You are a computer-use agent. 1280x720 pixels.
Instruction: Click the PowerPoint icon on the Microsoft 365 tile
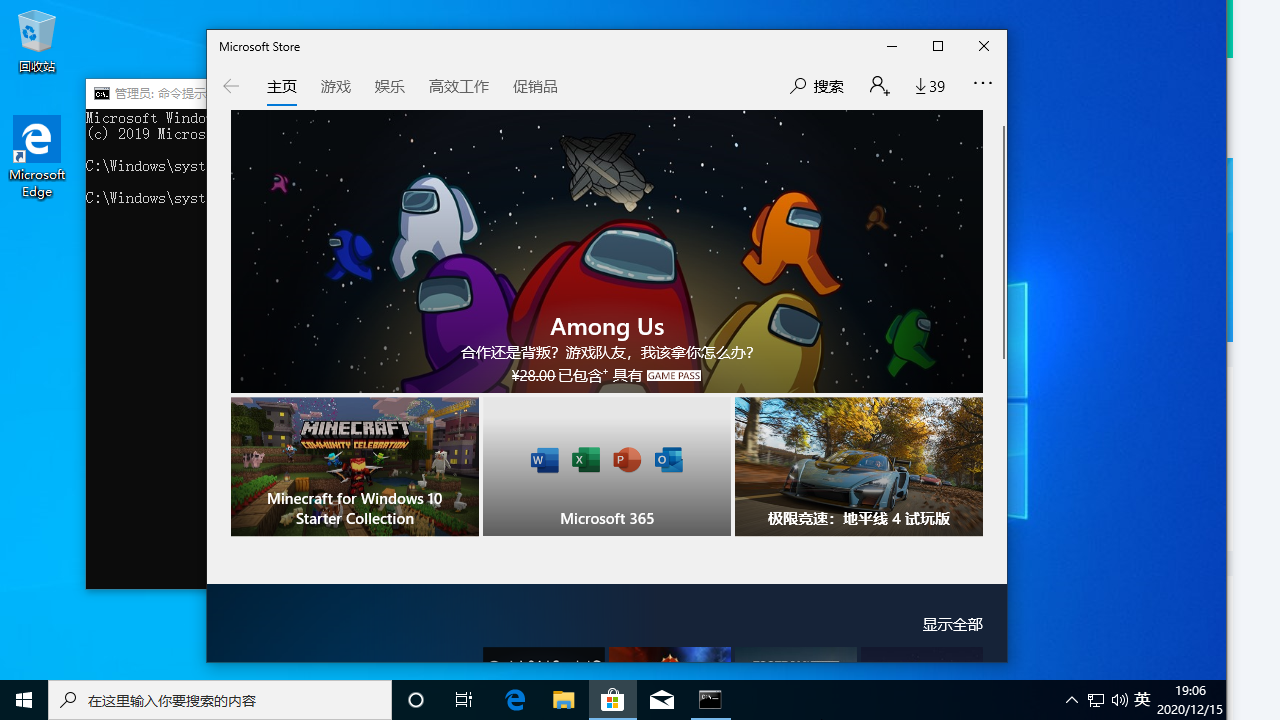coord(627,460)
